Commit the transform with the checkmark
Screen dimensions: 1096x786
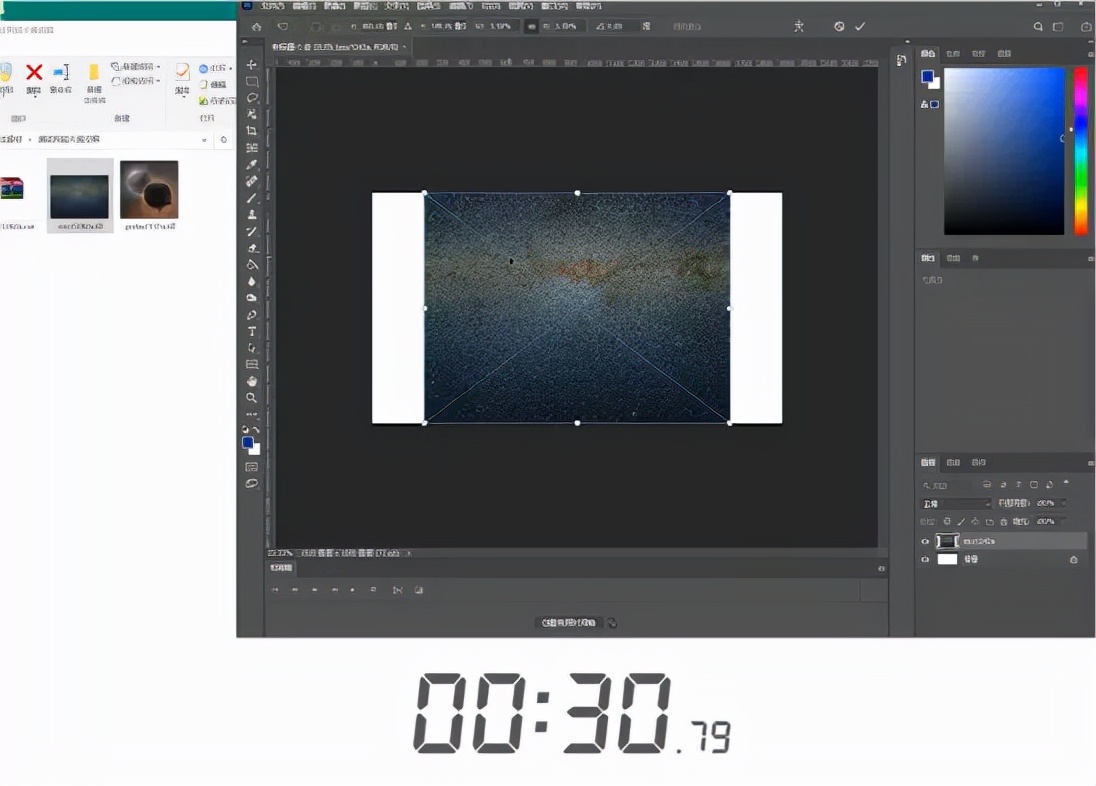click(860, 27)
